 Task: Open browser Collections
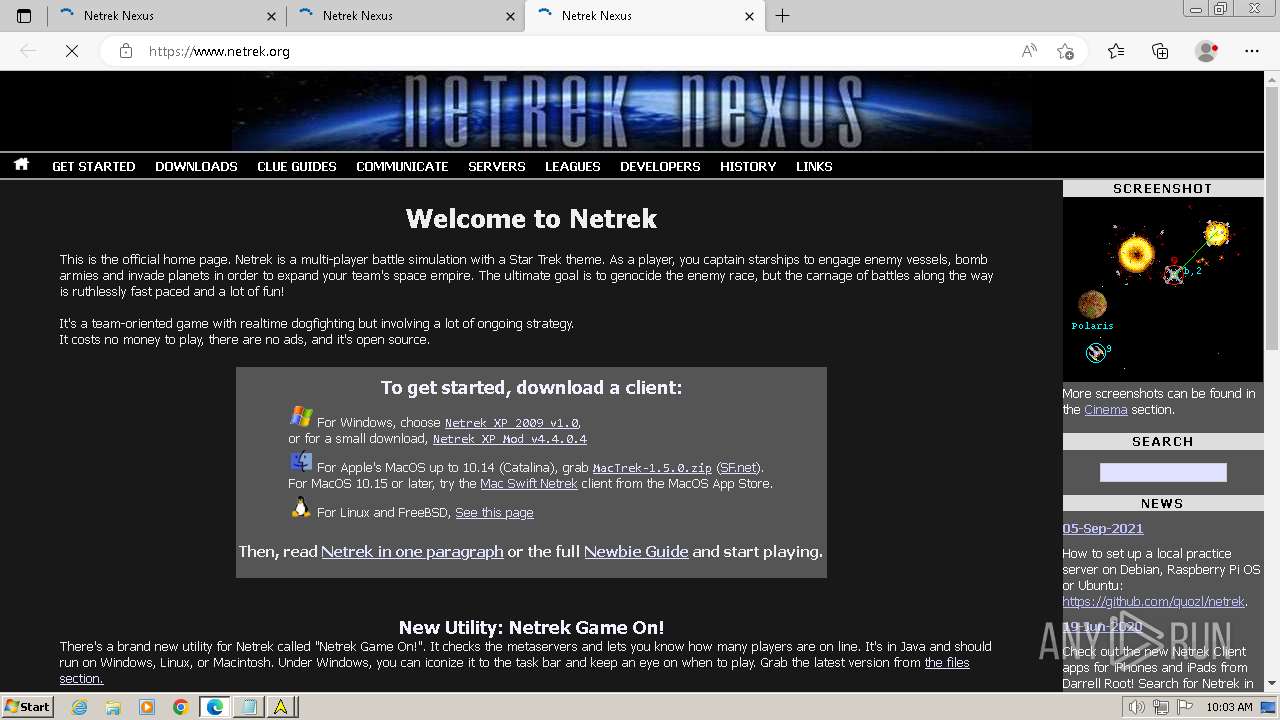[1160, 51]
